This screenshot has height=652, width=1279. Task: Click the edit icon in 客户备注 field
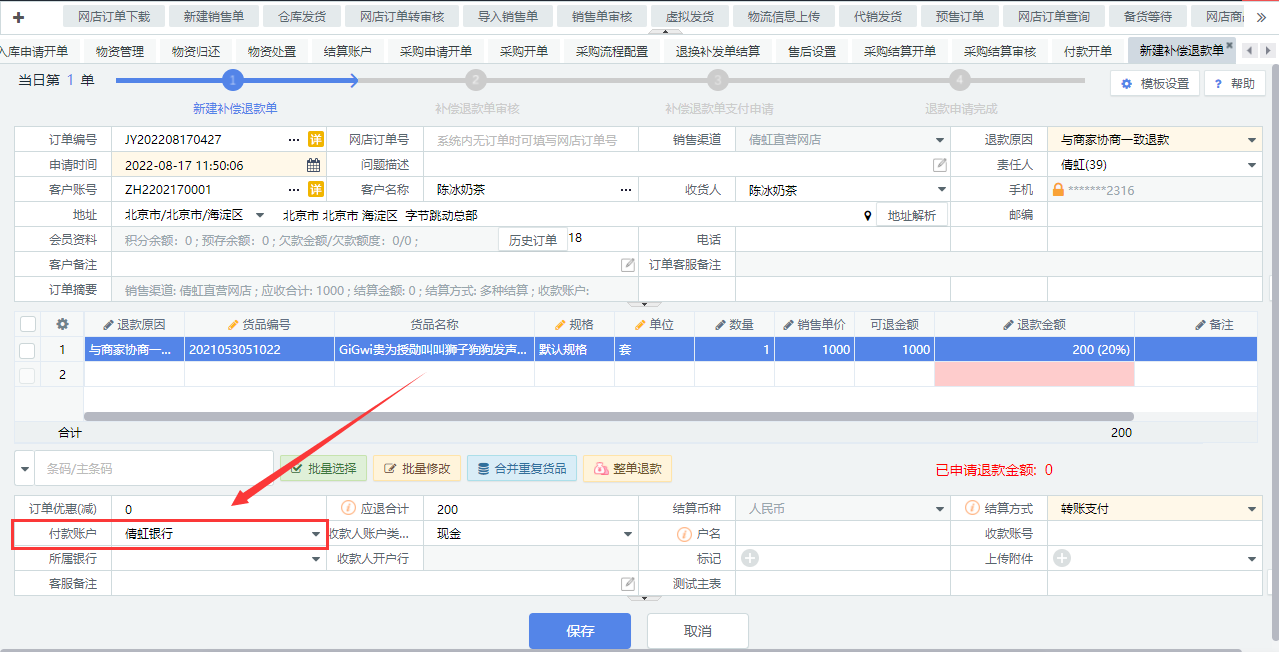628,265
